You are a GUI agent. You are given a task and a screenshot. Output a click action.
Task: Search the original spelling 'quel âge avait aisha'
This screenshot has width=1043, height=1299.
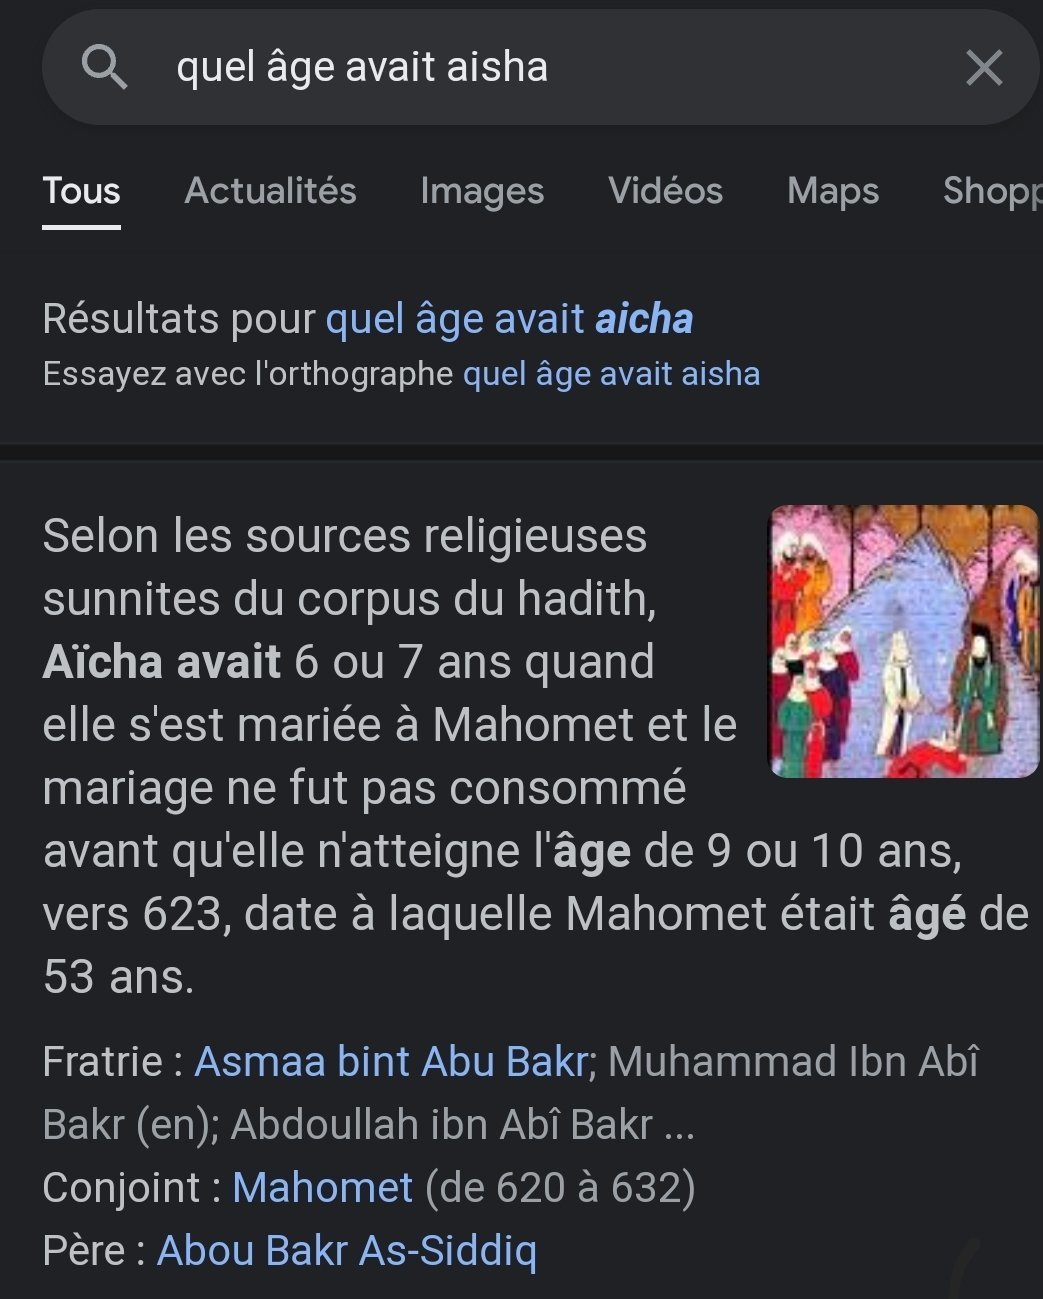click(611, 374)
